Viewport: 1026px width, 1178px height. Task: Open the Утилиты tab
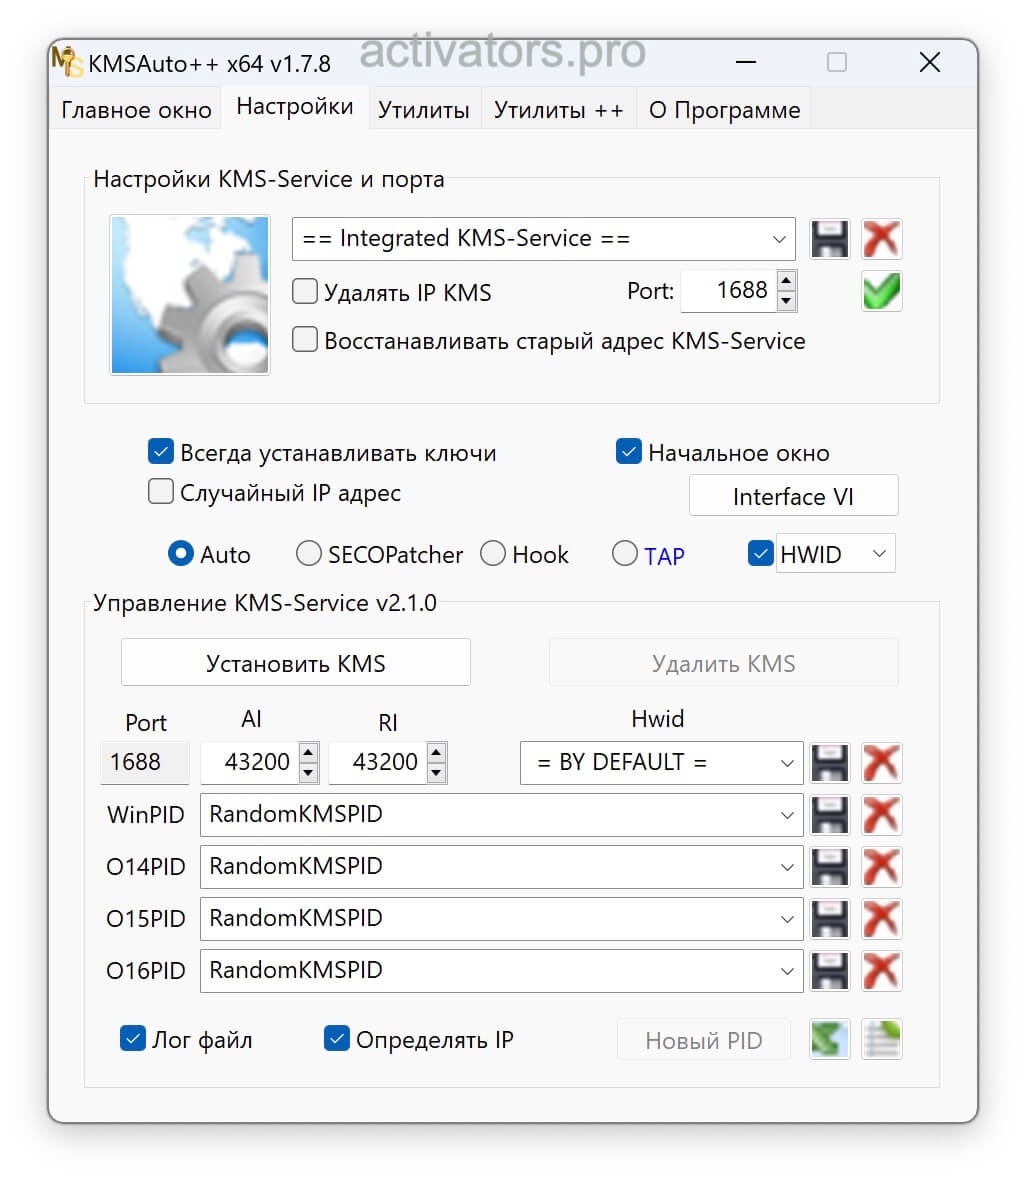424,110
